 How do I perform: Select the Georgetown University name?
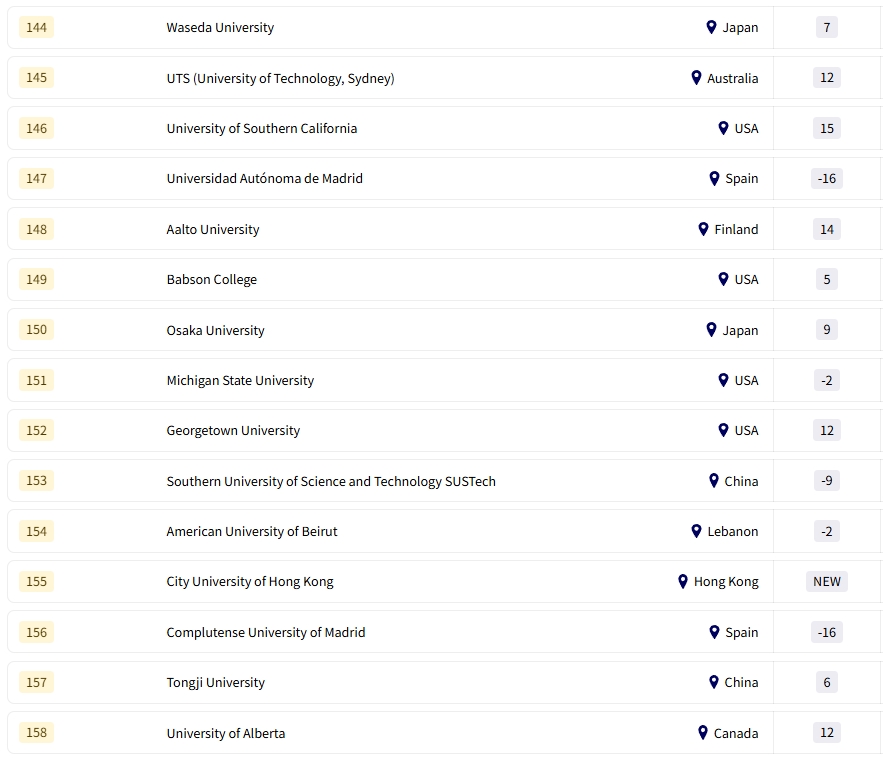tap(233, 430)
